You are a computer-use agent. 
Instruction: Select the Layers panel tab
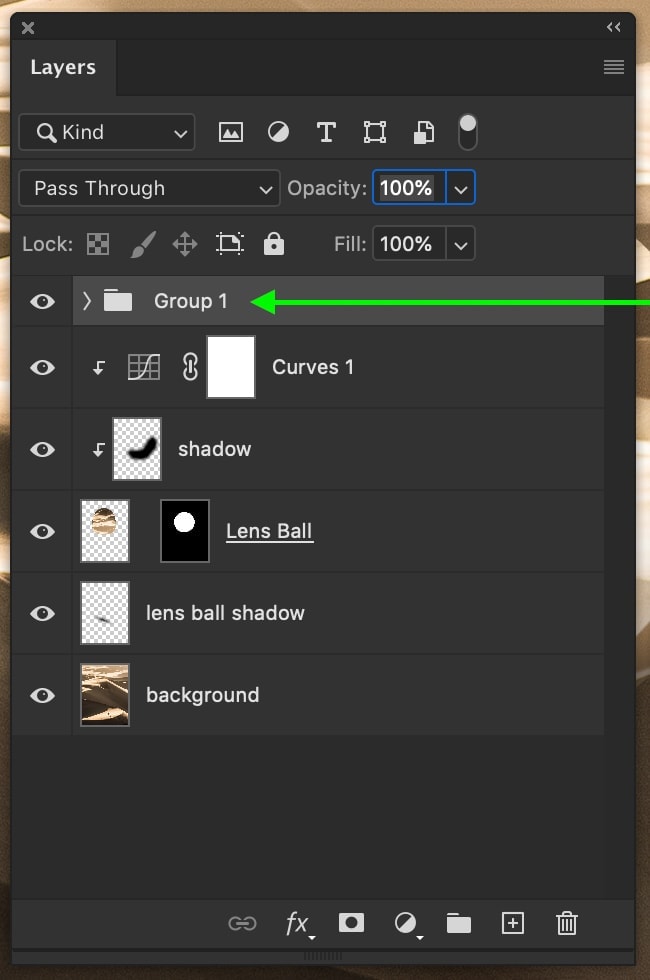pyautogui.click(x=63, y=68)
